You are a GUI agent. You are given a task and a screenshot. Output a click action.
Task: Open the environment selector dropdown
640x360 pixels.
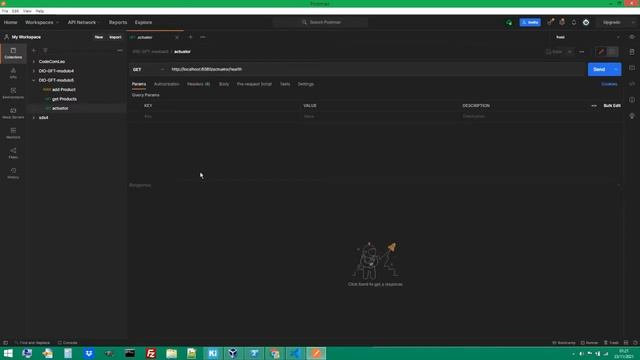[588, 37]
